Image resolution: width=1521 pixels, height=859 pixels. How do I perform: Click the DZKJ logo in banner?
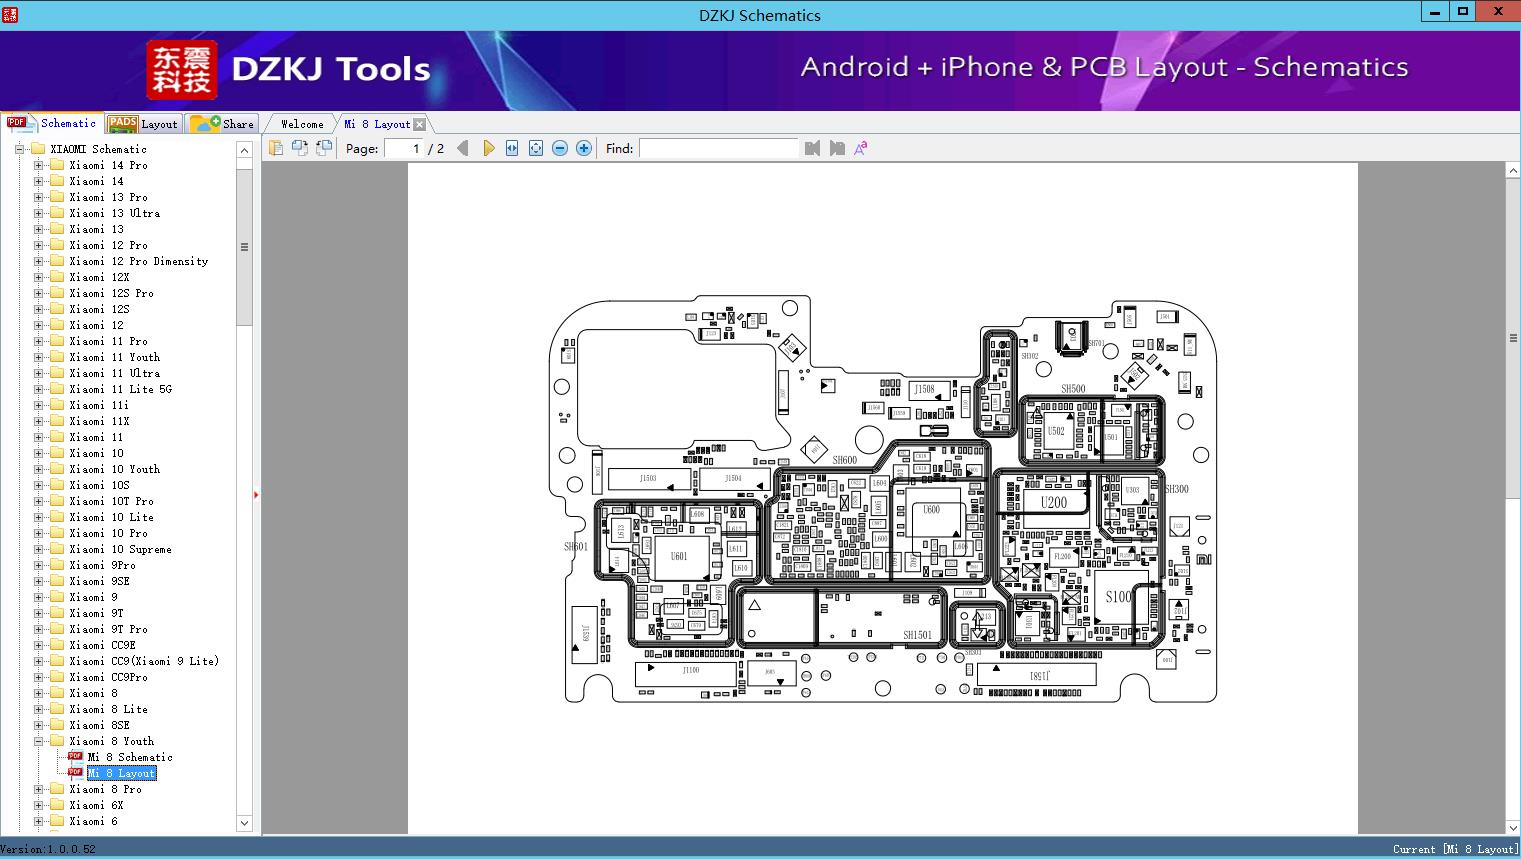[x=181, y=70]
